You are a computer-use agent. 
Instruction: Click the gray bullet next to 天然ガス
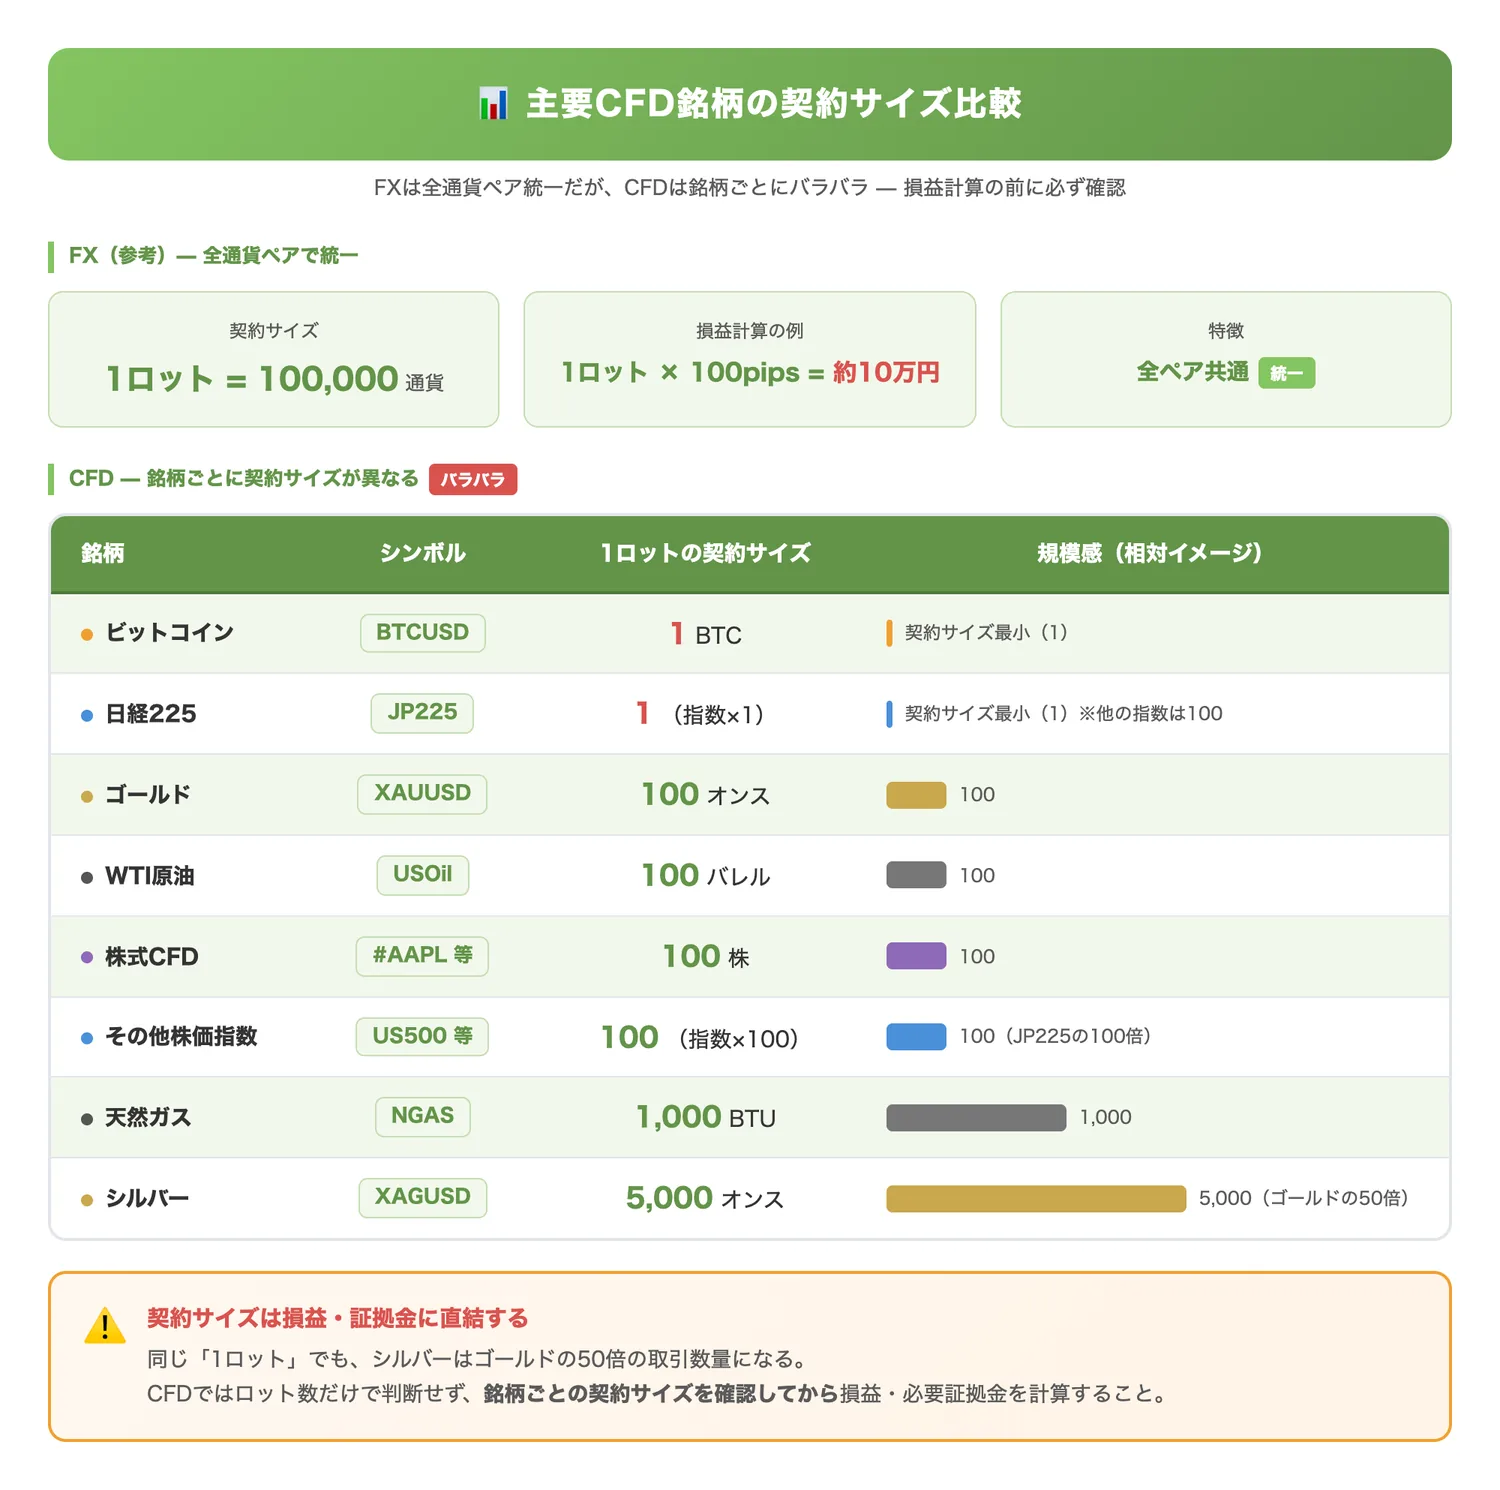click(87, 1119)
